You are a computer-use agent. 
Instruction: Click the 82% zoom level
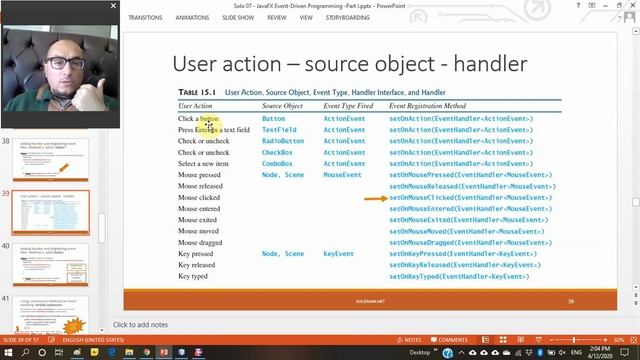pyautogui.click(x=619, y=340)
